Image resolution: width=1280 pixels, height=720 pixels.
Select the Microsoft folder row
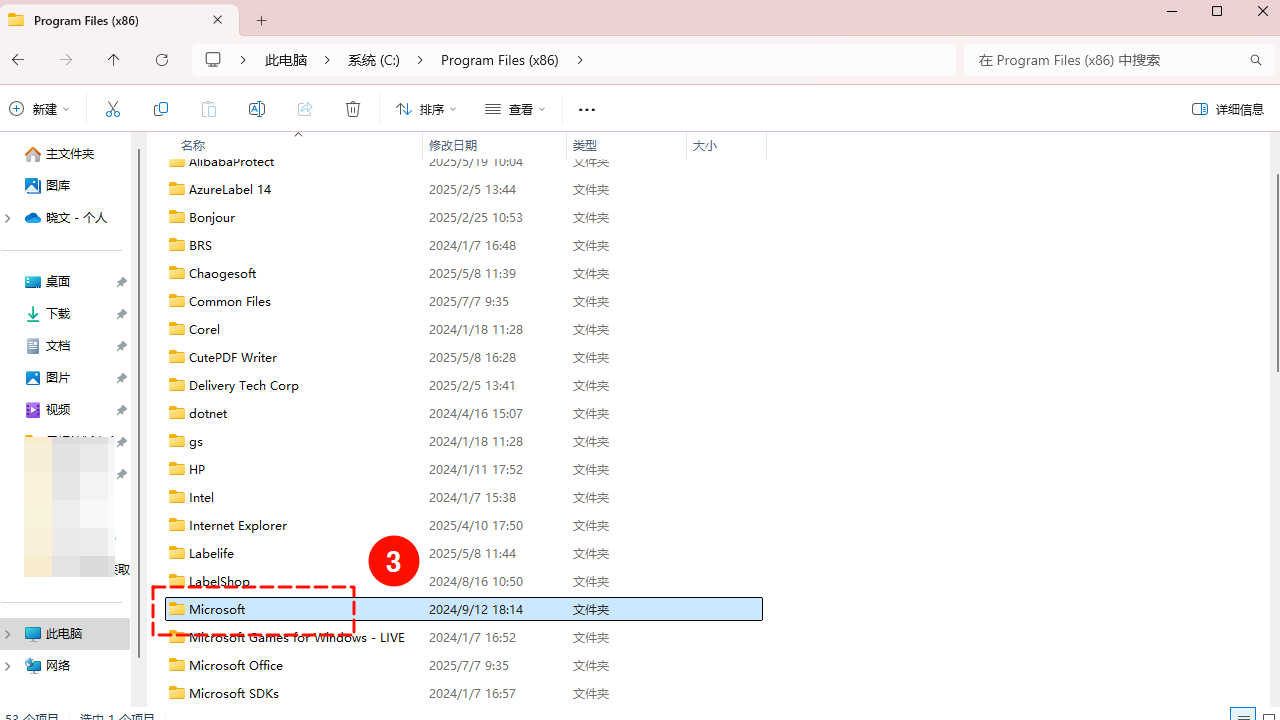pyautogui.click(x=464, y=609)
